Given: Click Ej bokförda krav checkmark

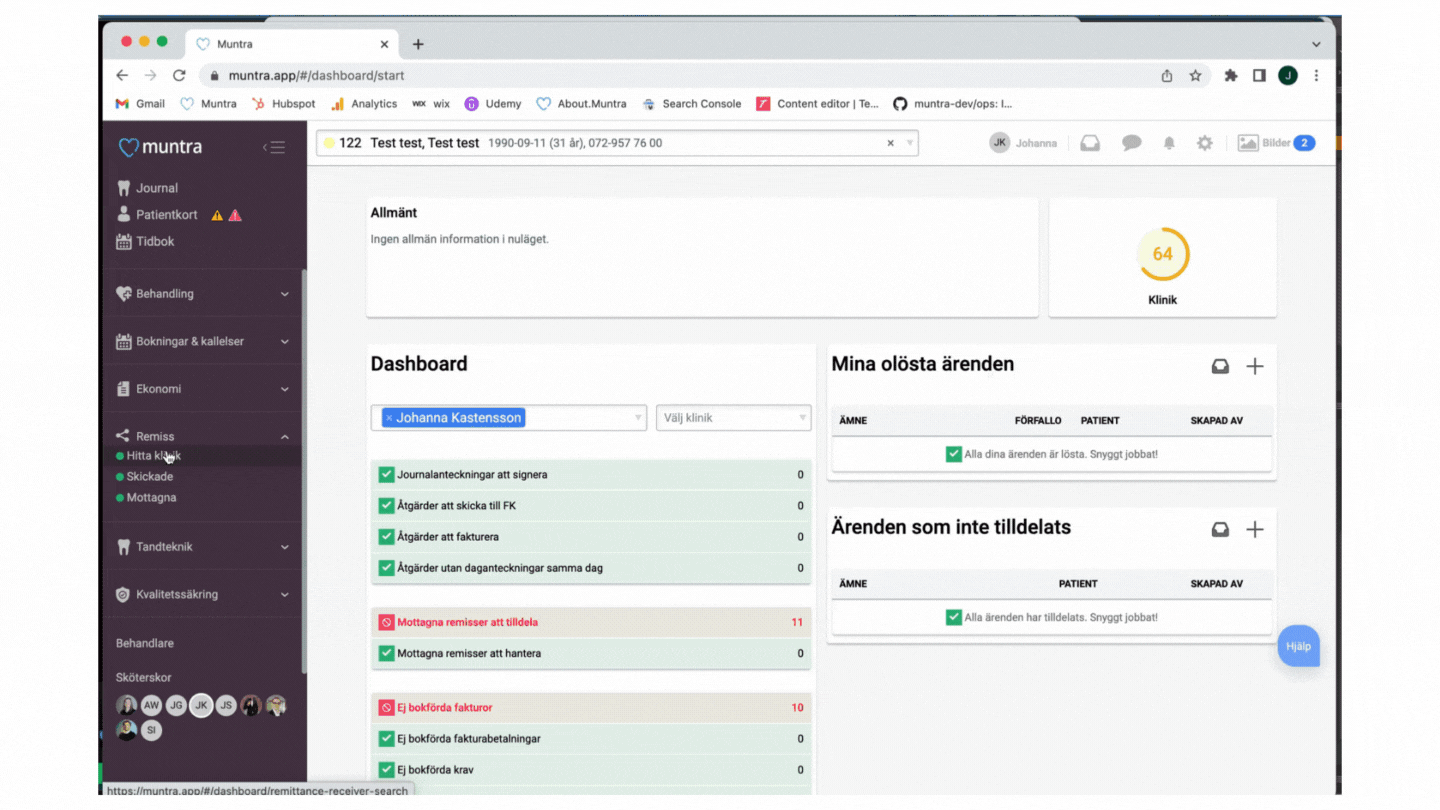Looking at the screenshot, I should 386,770.
